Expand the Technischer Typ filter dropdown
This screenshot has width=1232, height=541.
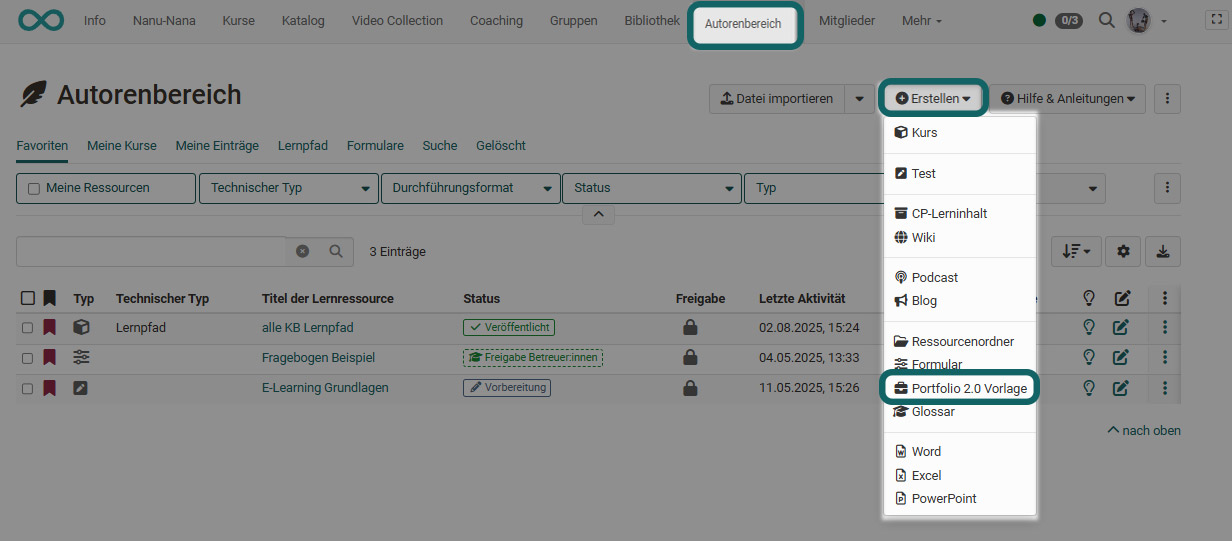288,188
